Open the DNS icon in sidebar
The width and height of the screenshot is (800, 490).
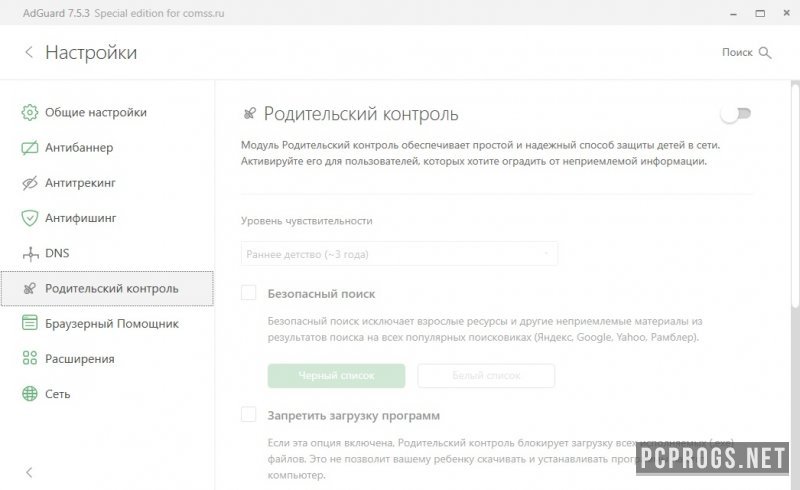point(31,253)
